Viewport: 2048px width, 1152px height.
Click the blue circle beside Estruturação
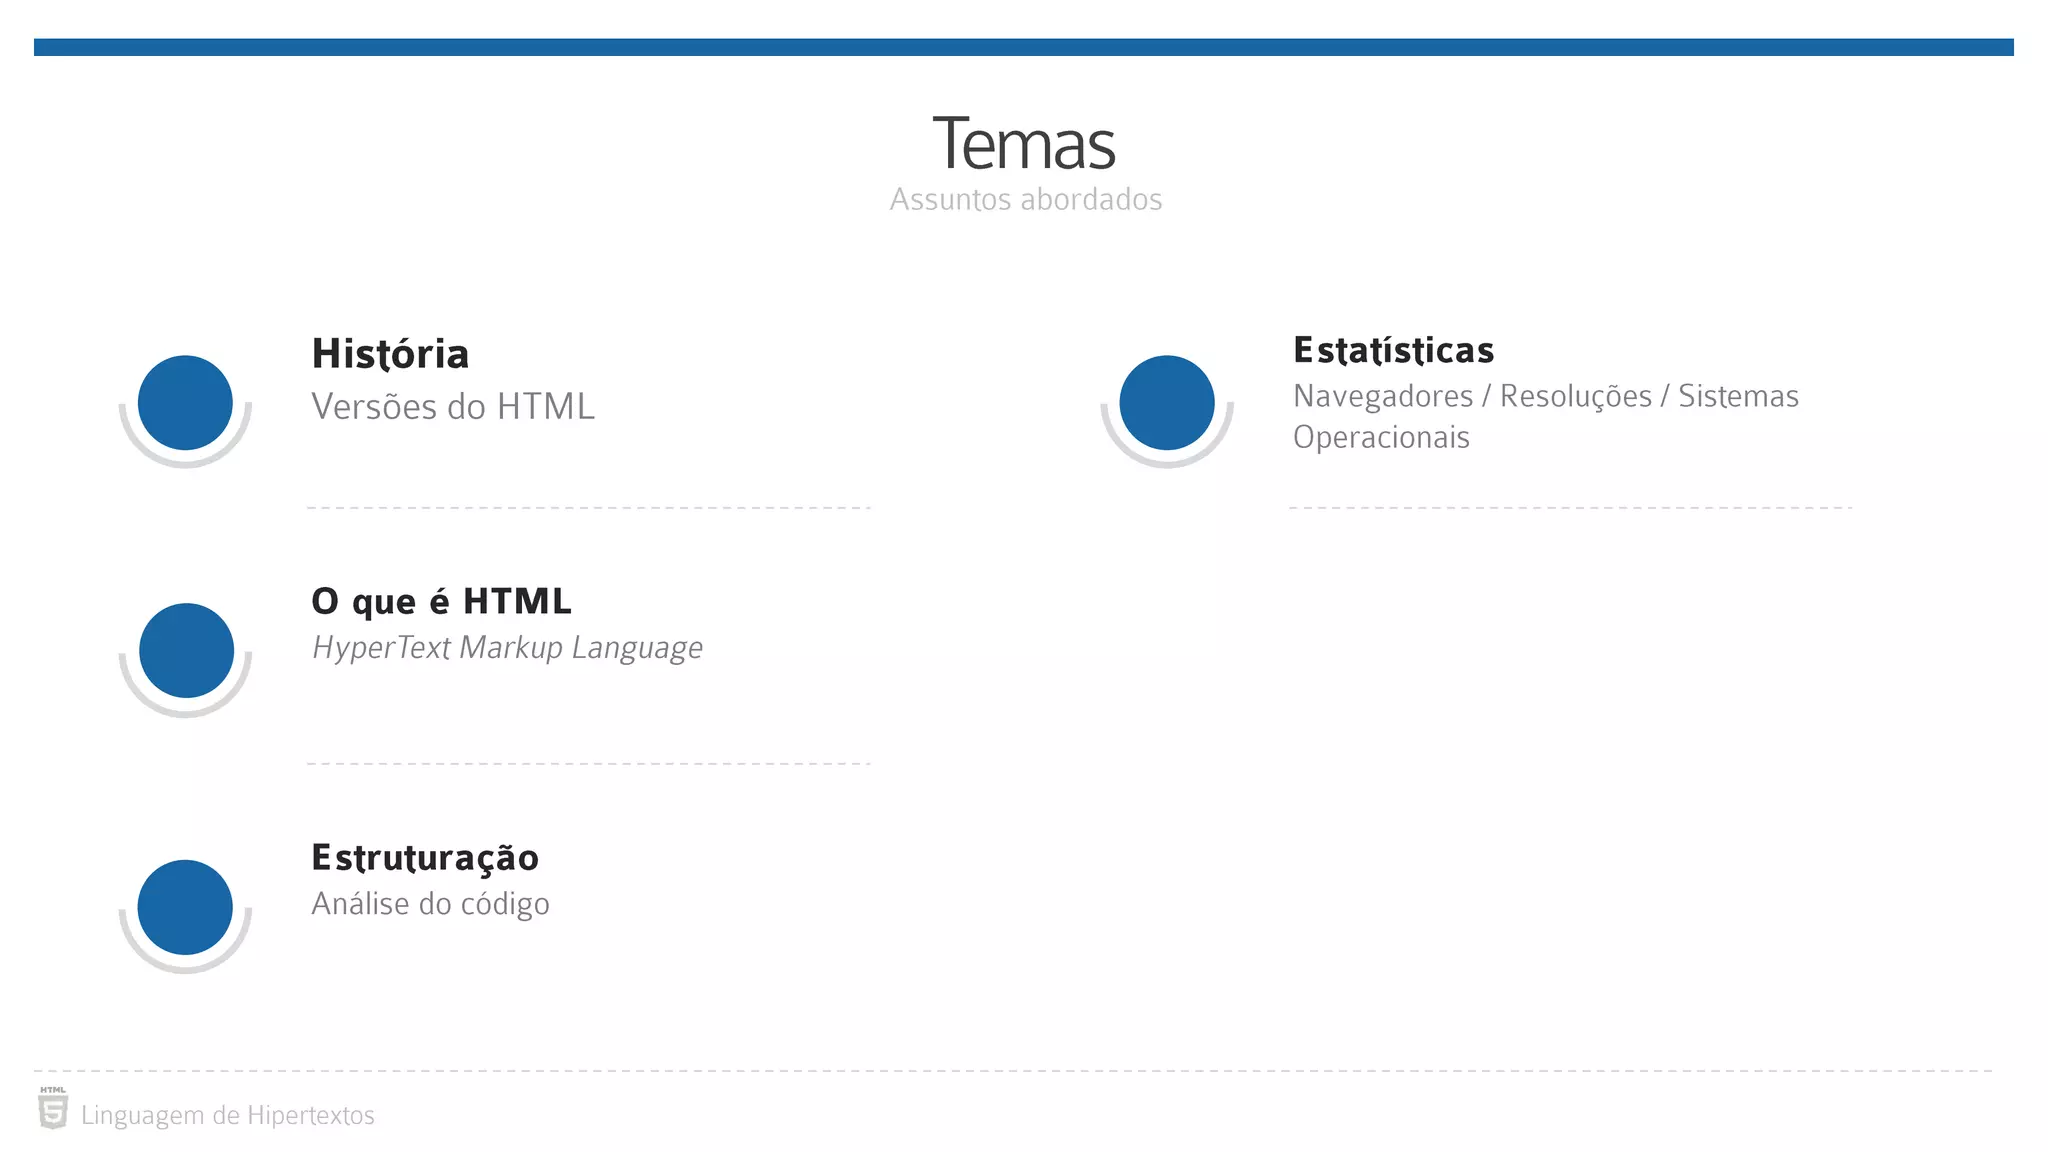click(185, 907)
